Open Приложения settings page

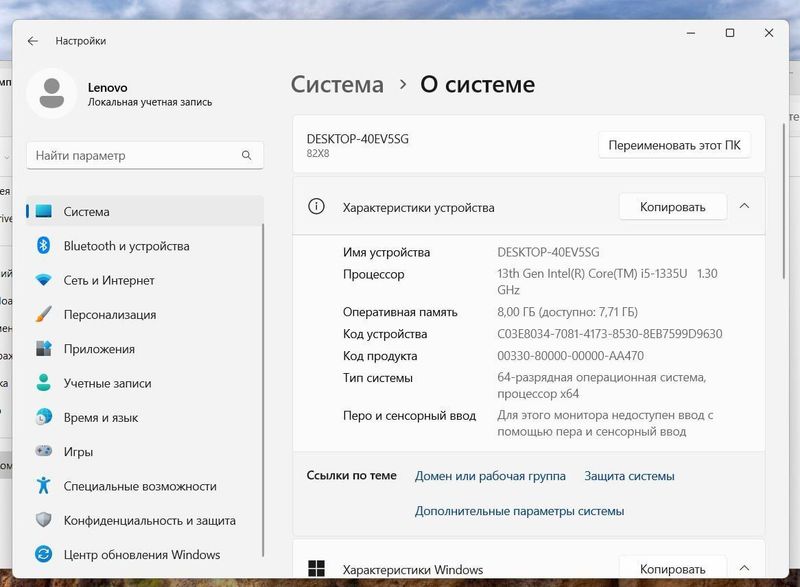(145, 349)
